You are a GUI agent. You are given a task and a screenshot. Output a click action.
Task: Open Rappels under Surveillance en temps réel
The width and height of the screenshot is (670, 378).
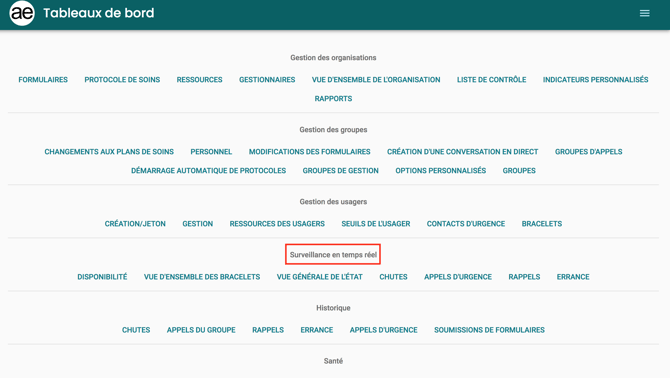tap(524, 277)
